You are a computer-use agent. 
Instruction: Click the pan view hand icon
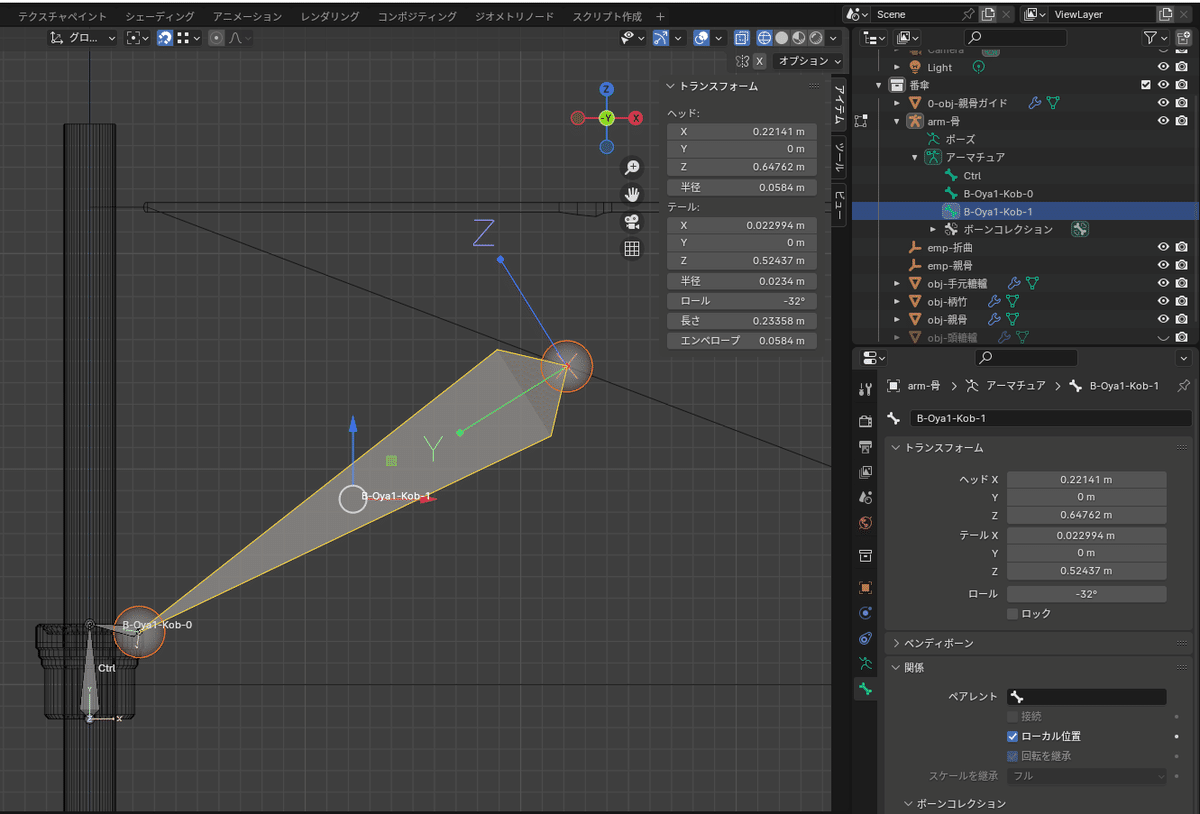click(x=631, y=194)
